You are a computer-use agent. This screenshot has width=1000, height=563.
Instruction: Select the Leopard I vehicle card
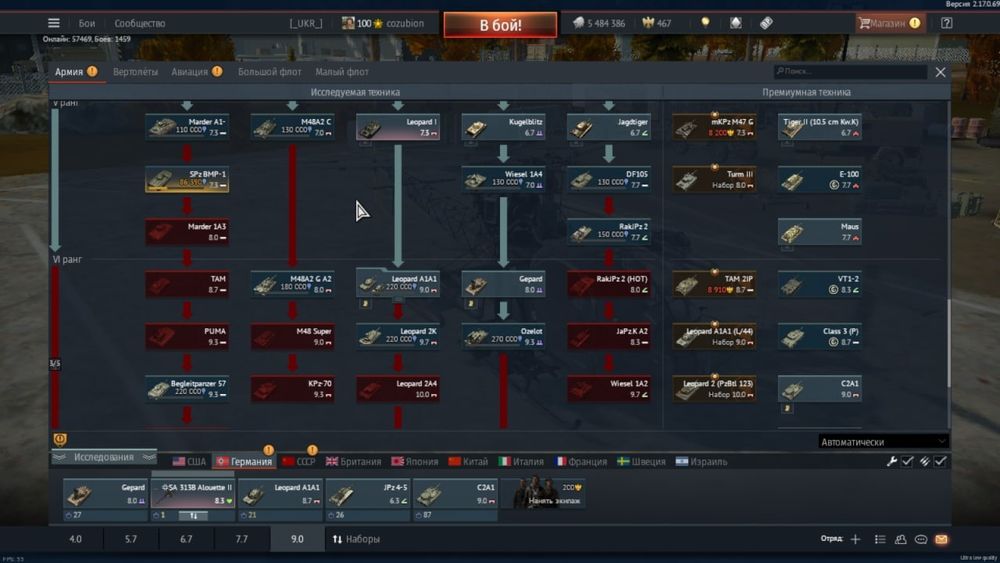(x=398, y=127)
